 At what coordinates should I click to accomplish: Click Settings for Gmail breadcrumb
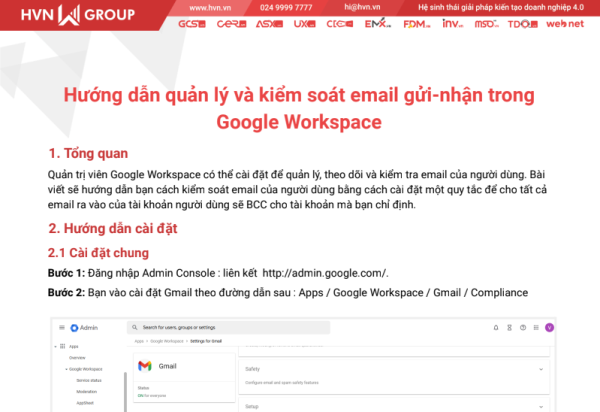pos(206,341)
